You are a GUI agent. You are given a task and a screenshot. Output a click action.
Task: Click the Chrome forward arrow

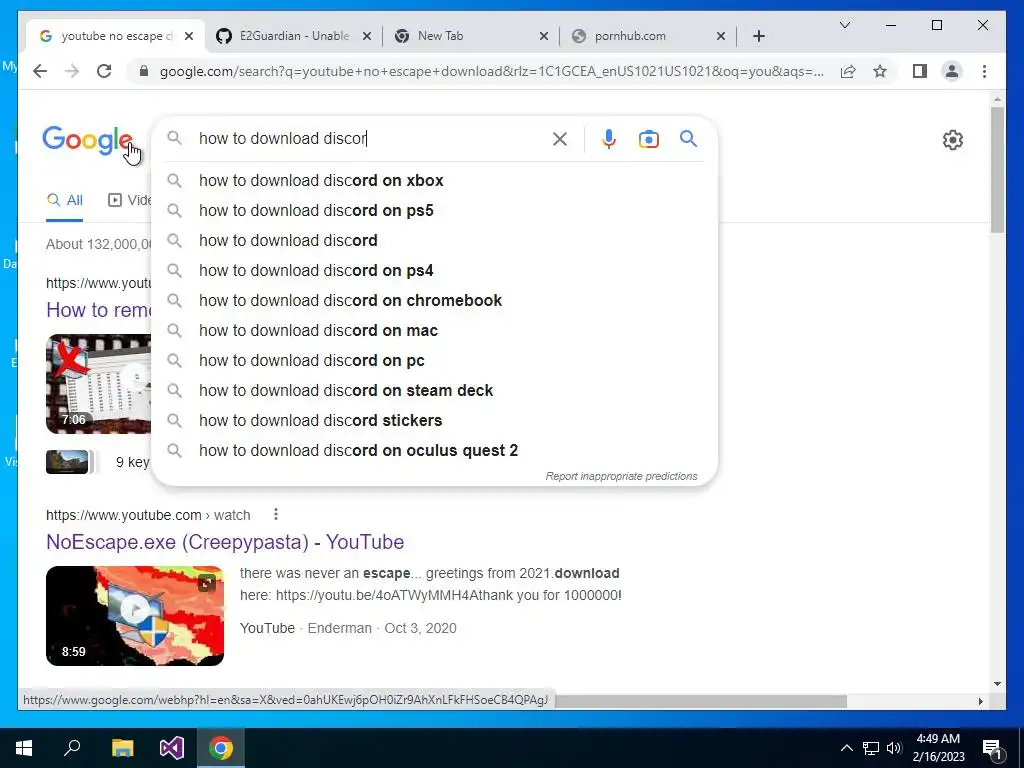(x=72, y=71)
